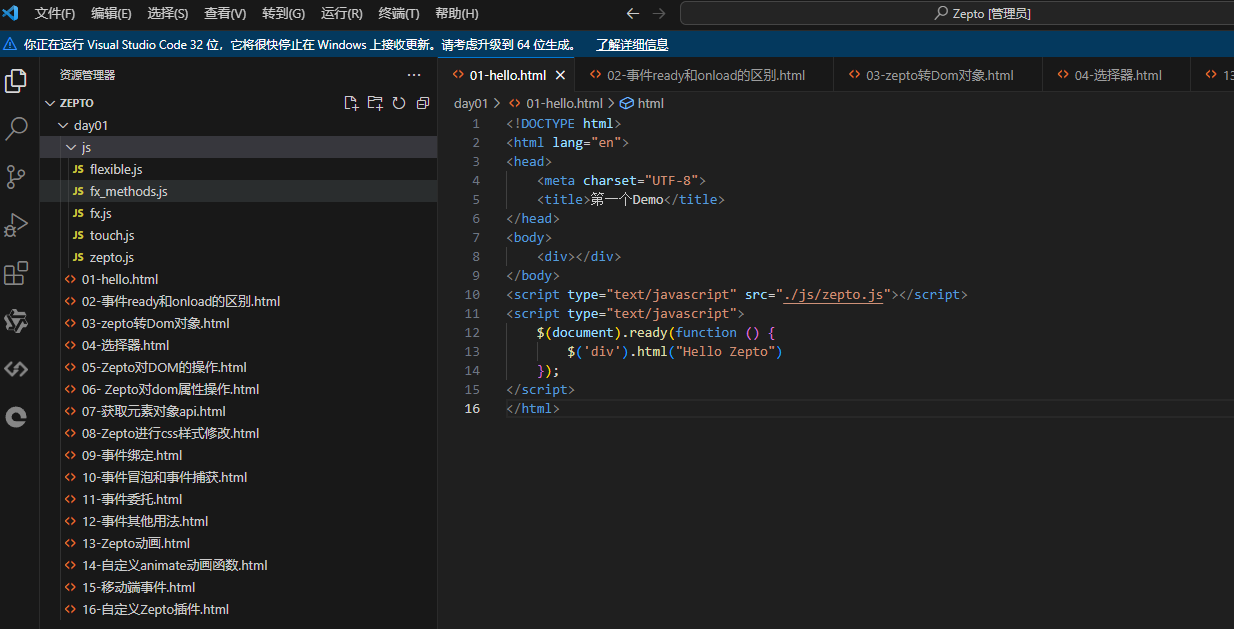Image resolution: width=1234 pixels, height=629 pixels.
Task: Click line number 16 in the gutter
Action: (x=472, y=409)
